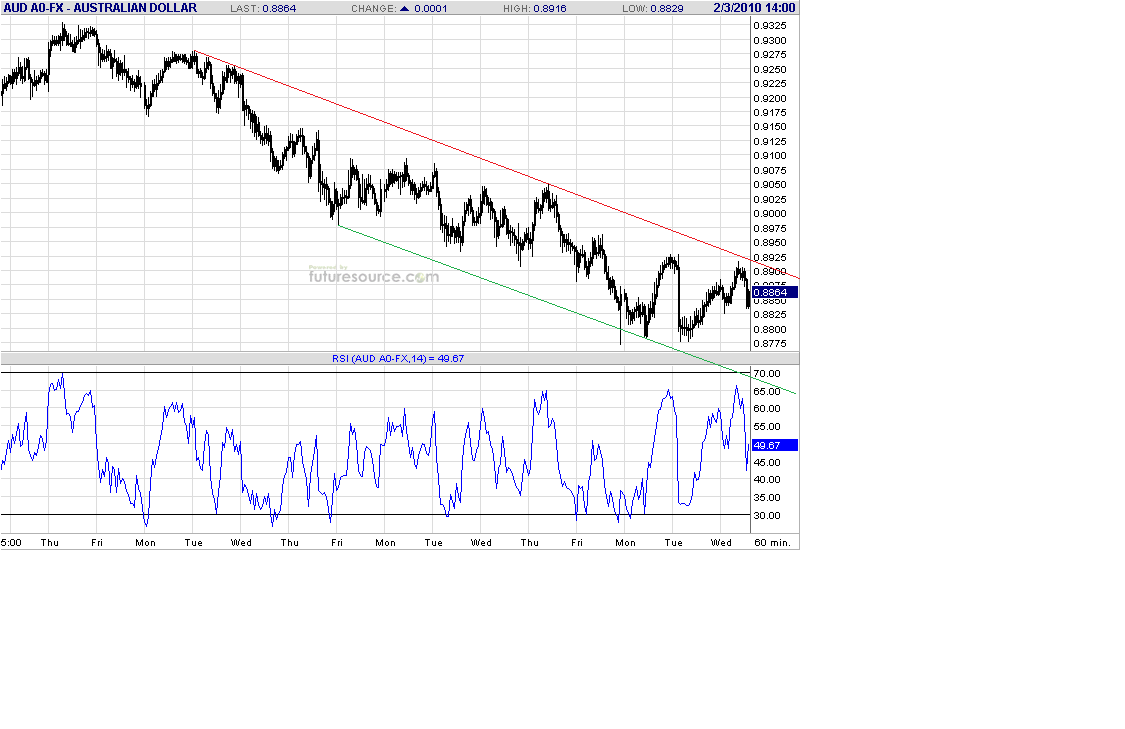Viewport: 1125px width, 729px height.
Task: Click the 0.8800 price axis label
Action: [x=770, y=330]
